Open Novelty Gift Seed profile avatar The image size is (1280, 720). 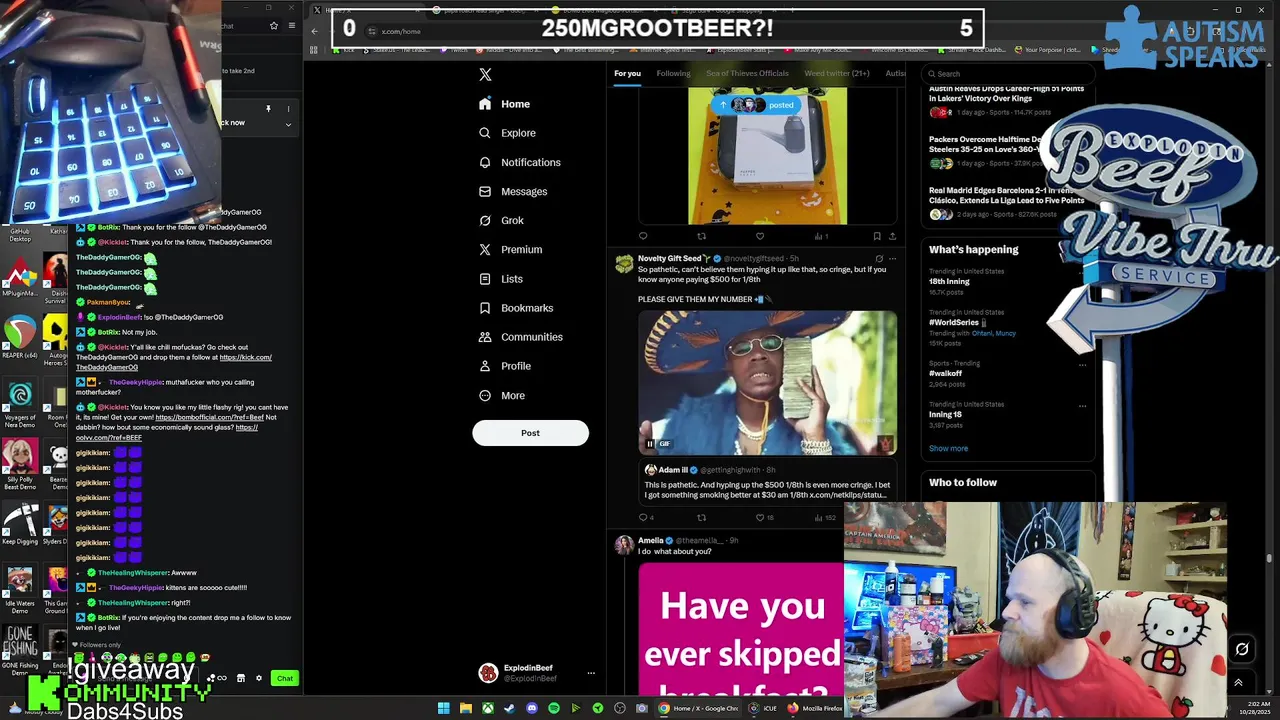coord(624,263)
